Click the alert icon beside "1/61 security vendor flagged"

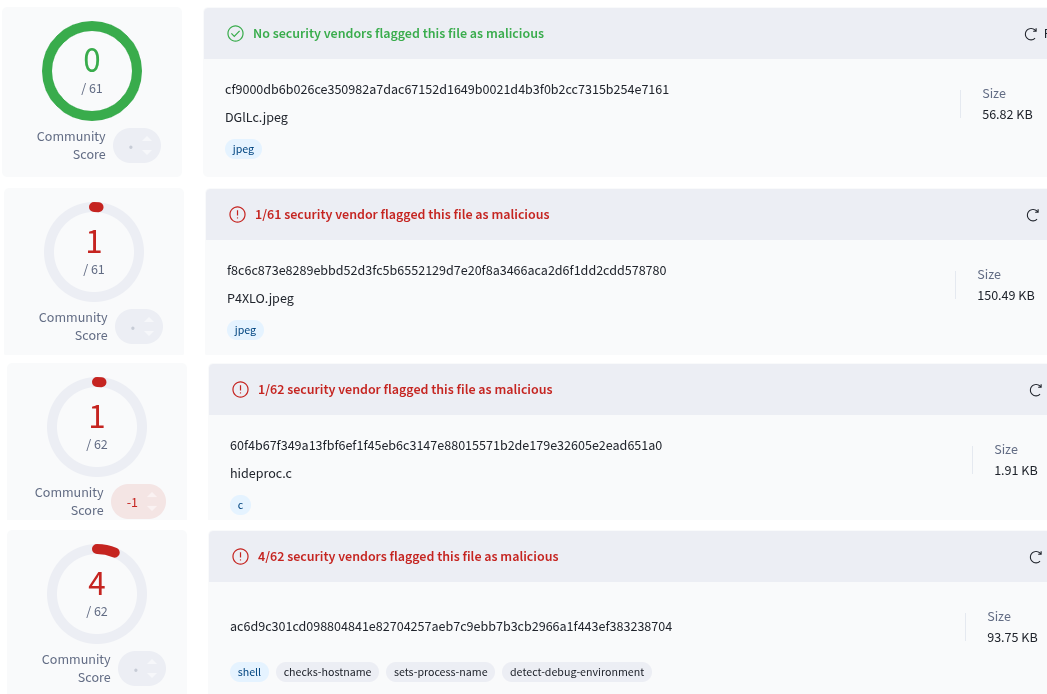(237, 215)
